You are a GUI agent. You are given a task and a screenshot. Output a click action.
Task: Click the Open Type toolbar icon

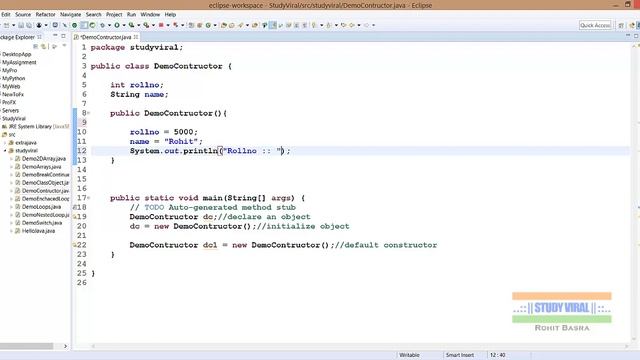pyautogui.click(x=223, y=25)
